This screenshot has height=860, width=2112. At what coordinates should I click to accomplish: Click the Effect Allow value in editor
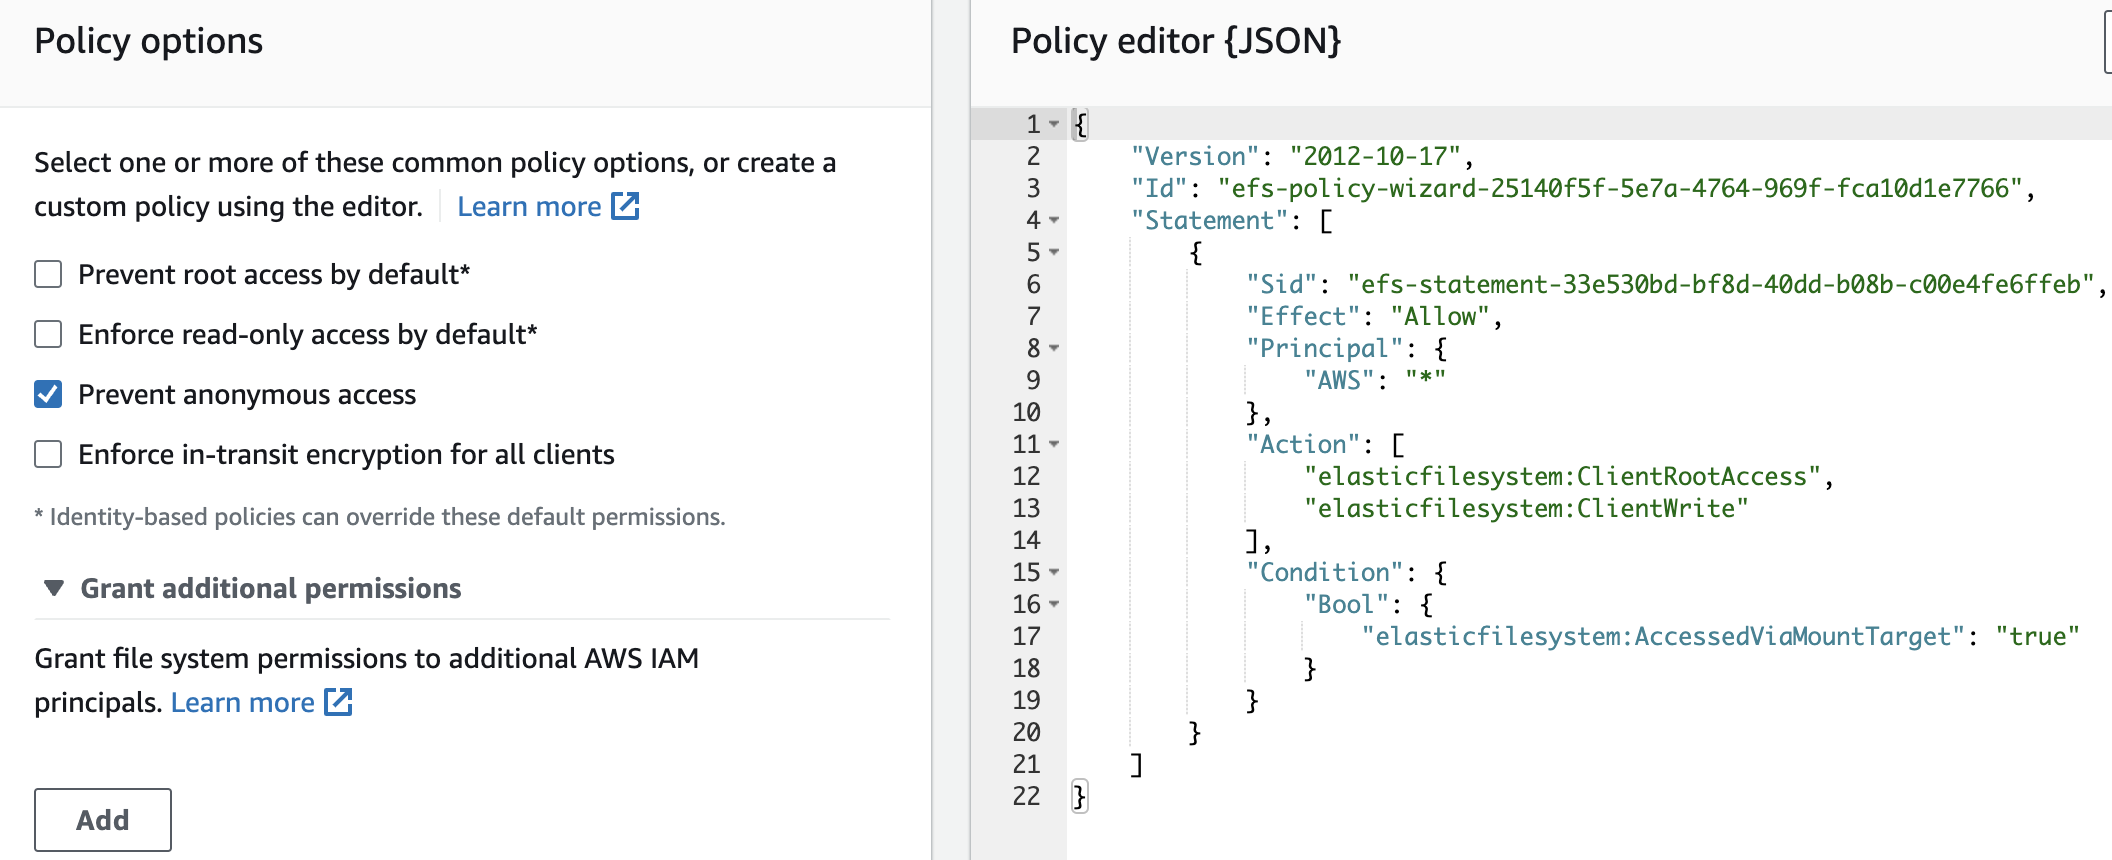point(1440,316)
